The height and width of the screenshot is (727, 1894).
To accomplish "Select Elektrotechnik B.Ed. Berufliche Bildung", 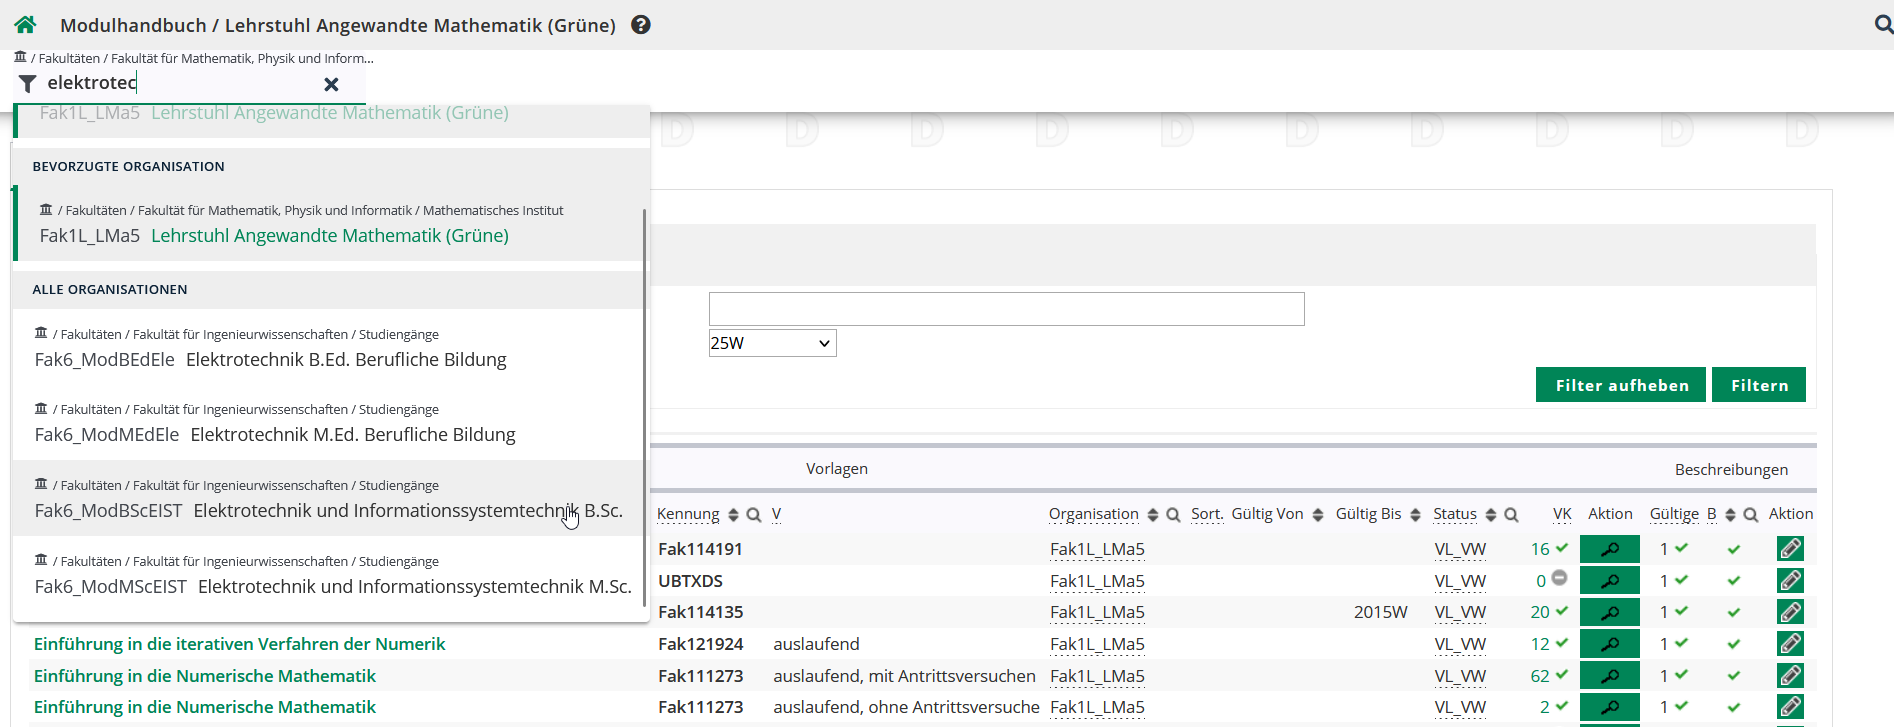I will 346,360.
